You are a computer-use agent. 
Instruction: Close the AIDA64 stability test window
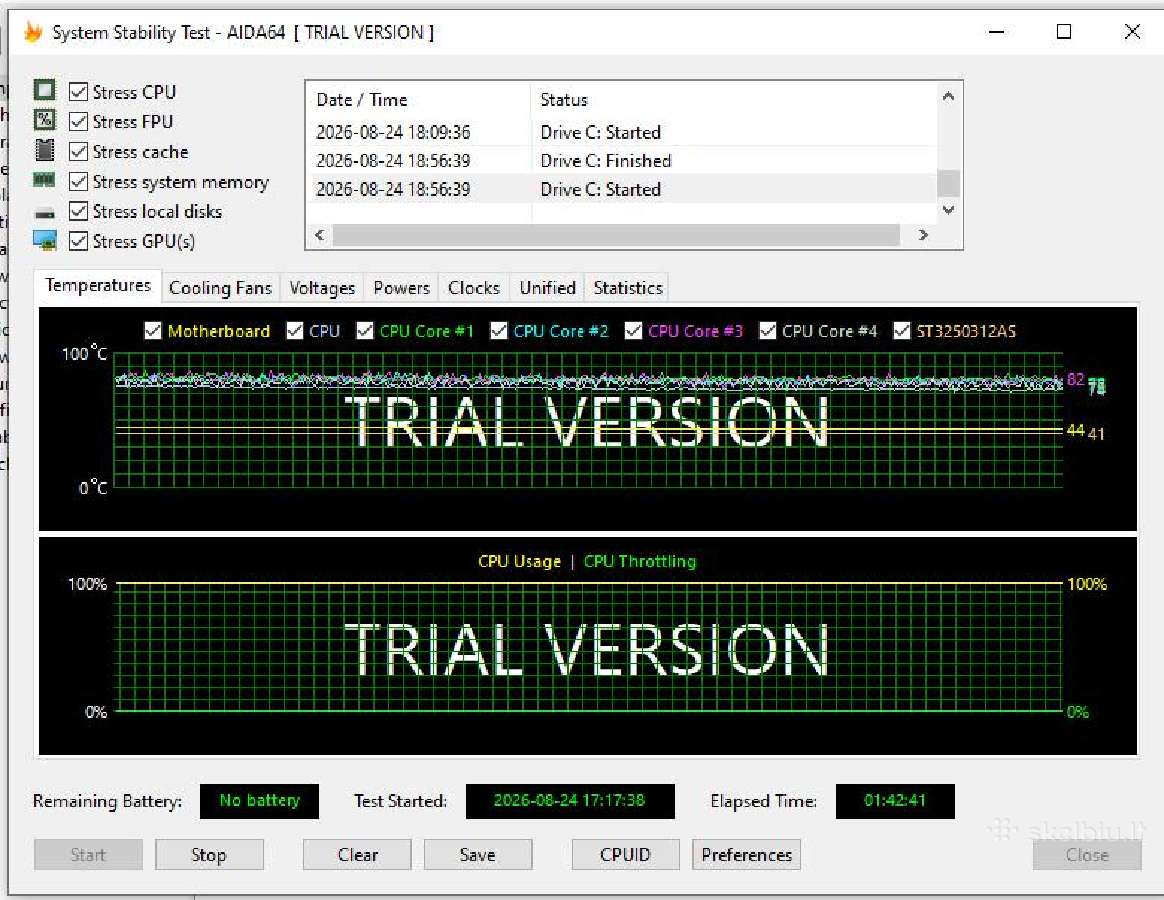pos(1131,32)
